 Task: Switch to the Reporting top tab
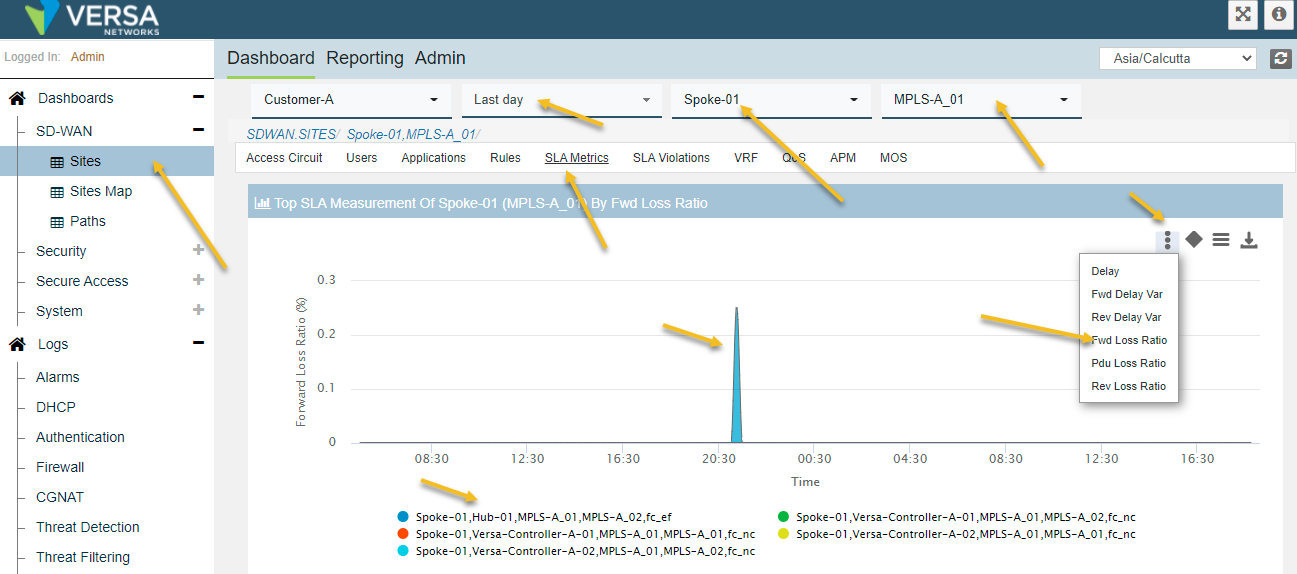pos(365,58)
